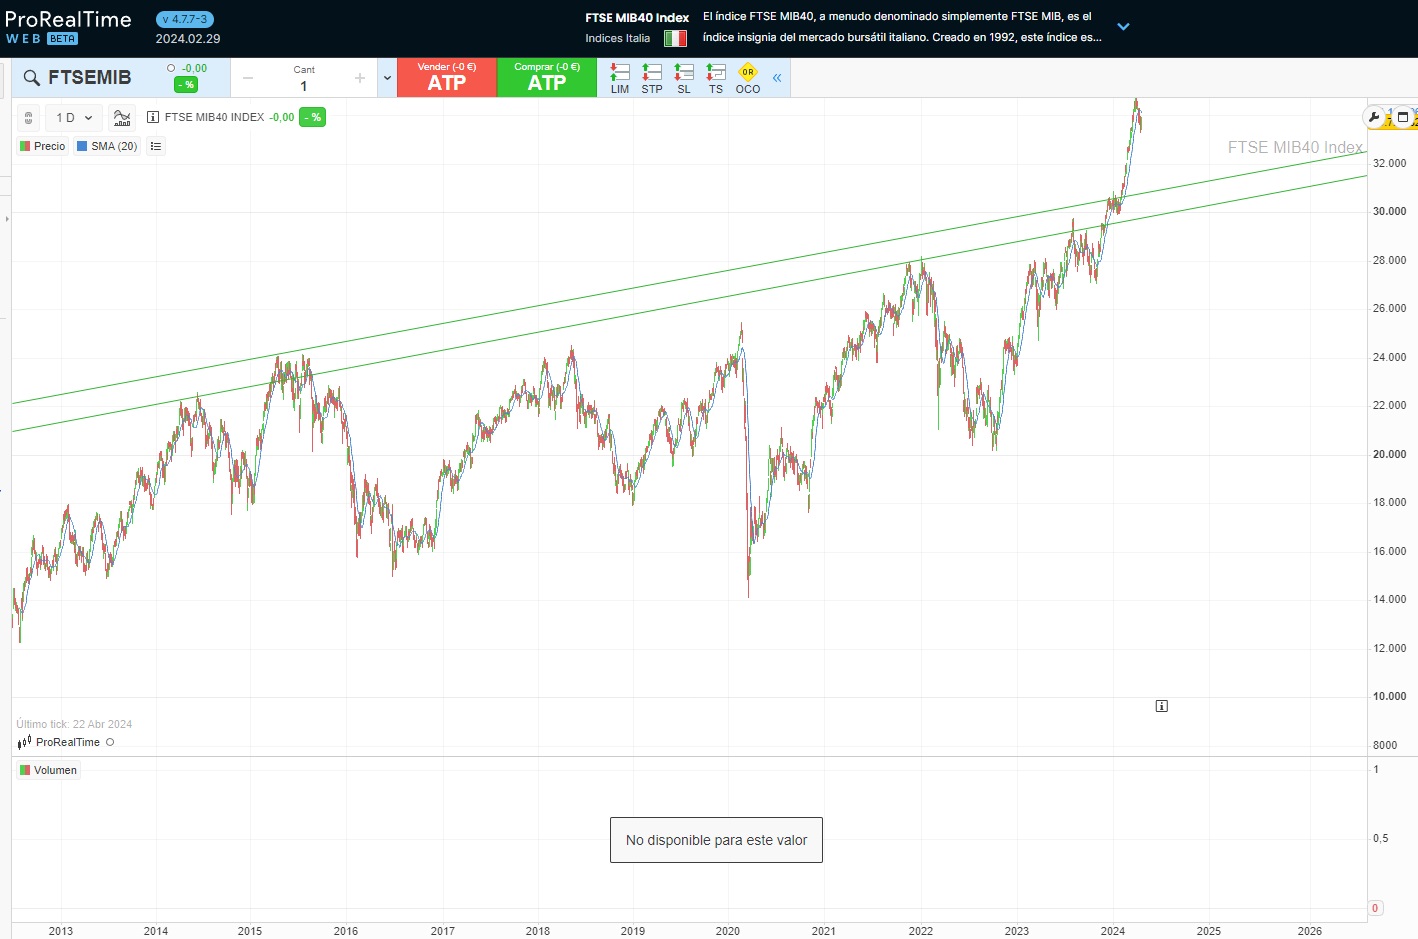This screenshot has width=1418, height=939.
Task: Toggle the Volumen indicator label
Action: click(47, 770)
